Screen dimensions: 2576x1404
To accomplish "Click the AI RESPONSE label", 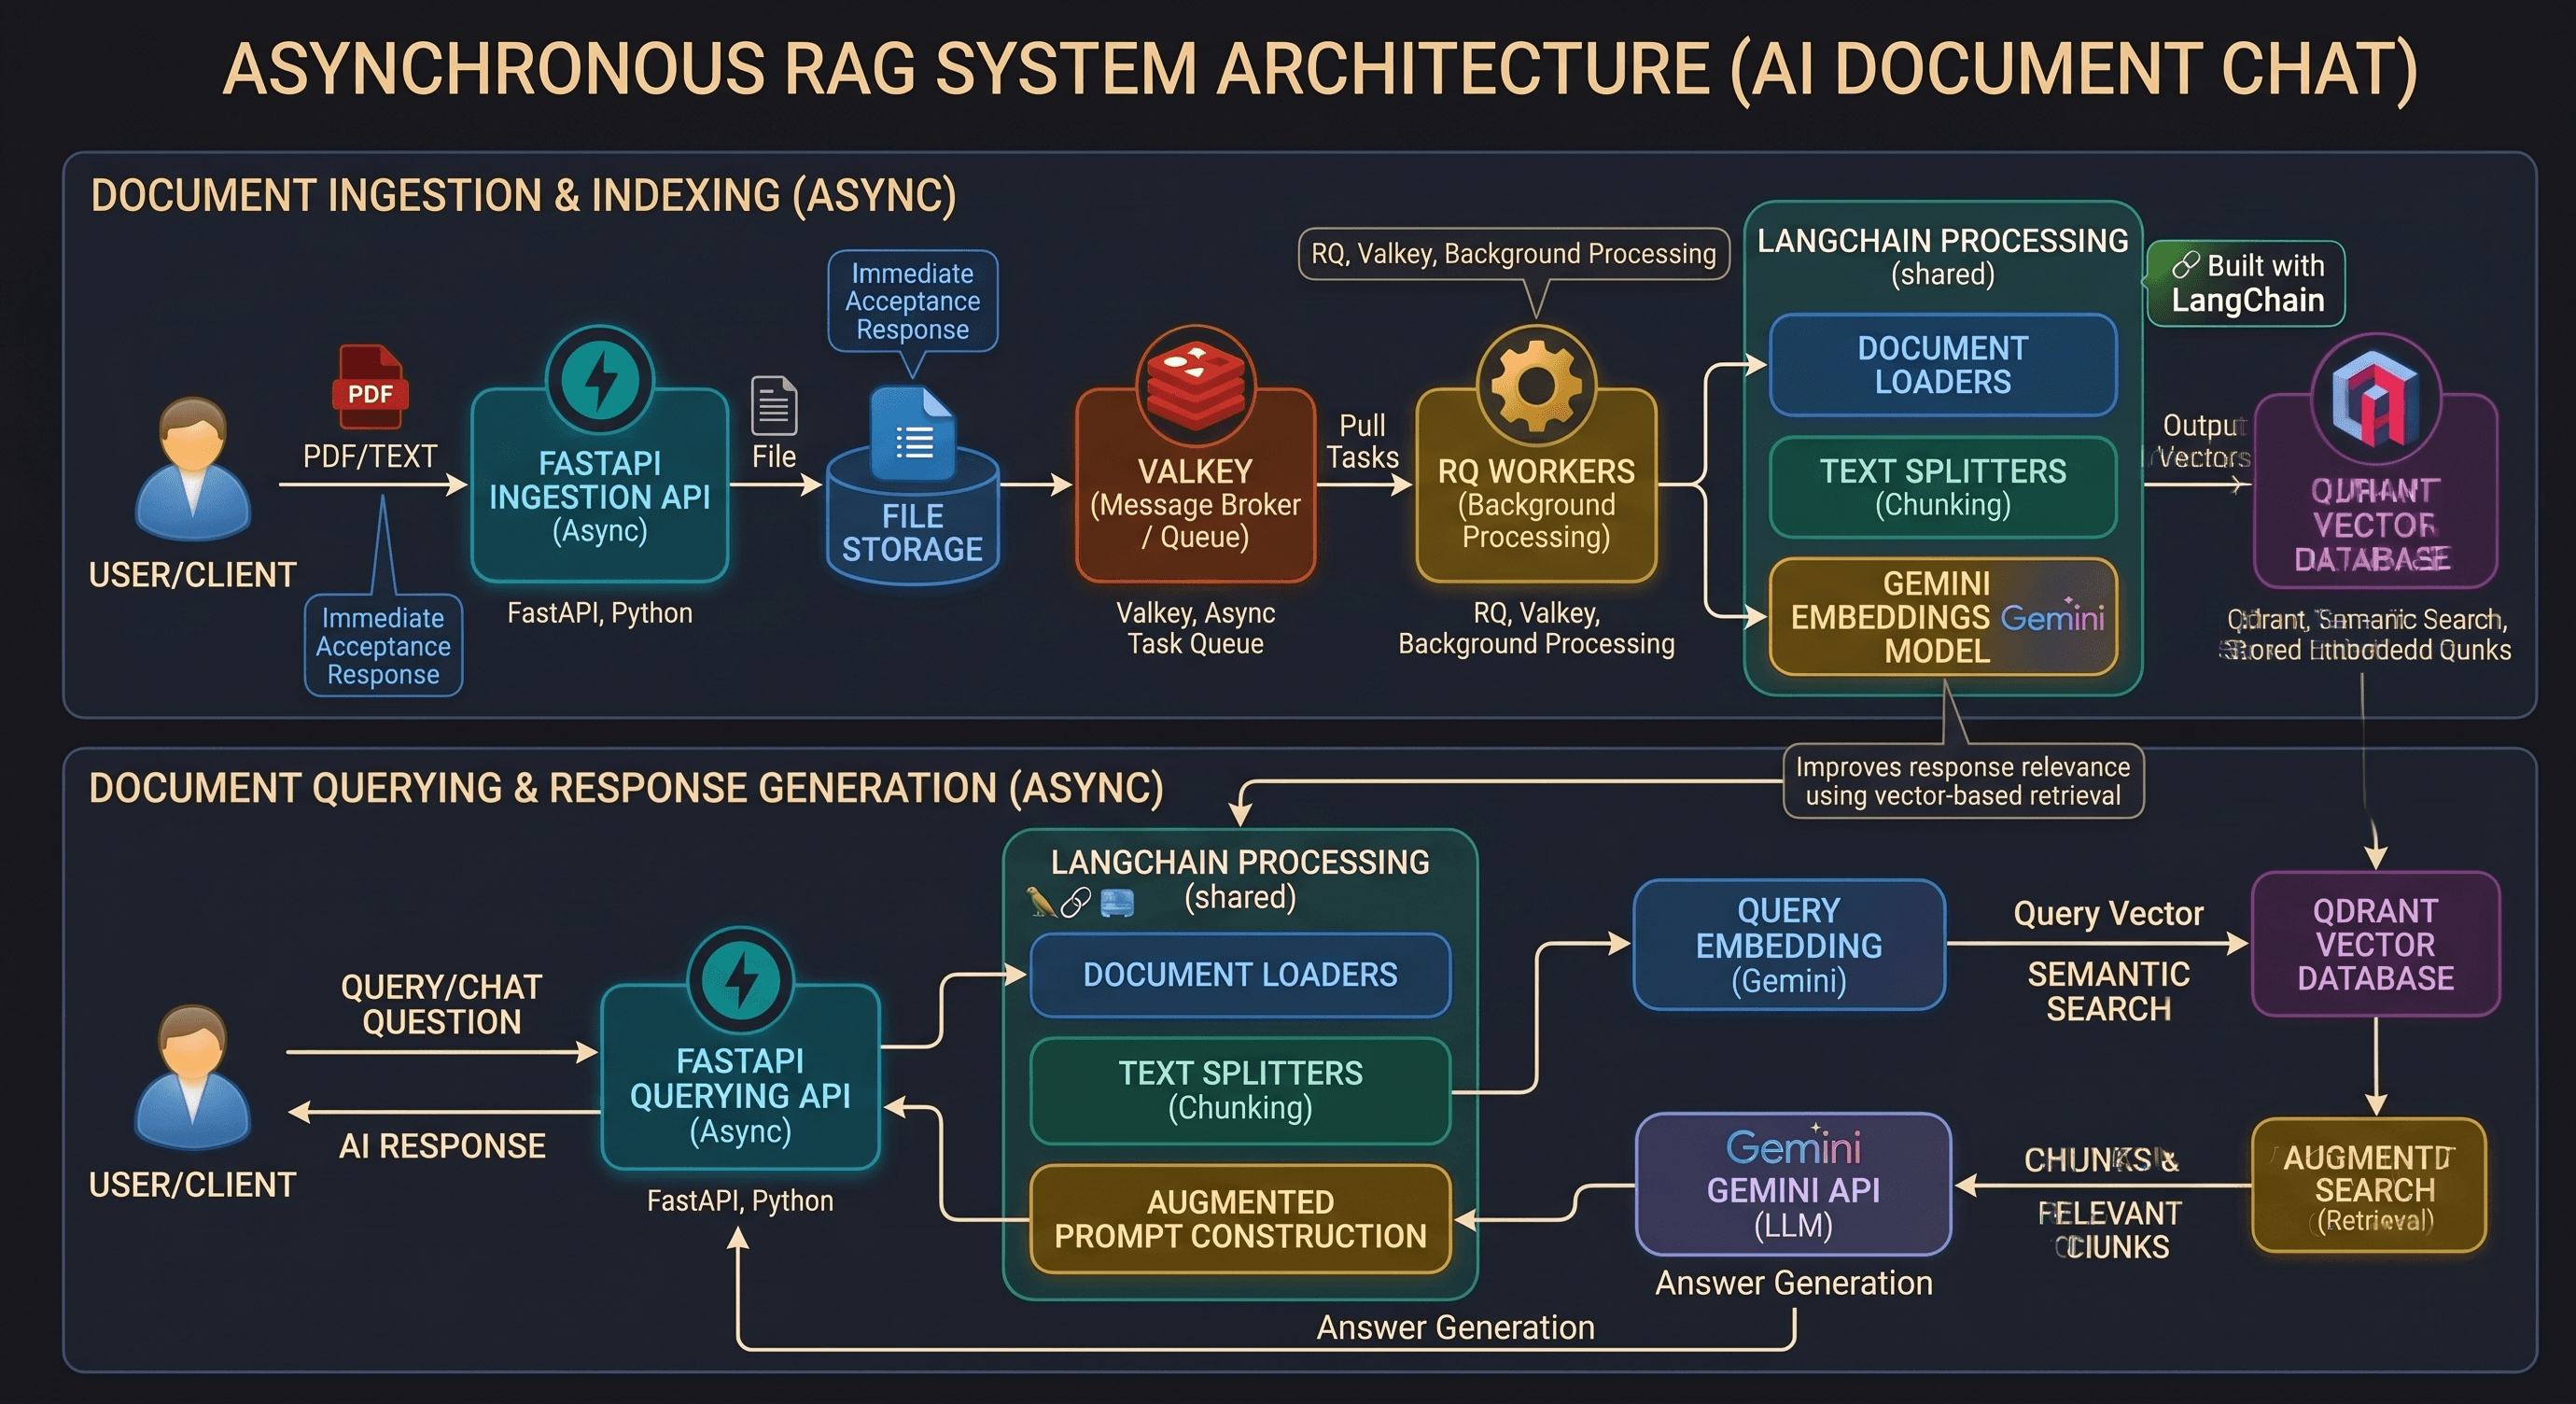I will [442, 1146].
